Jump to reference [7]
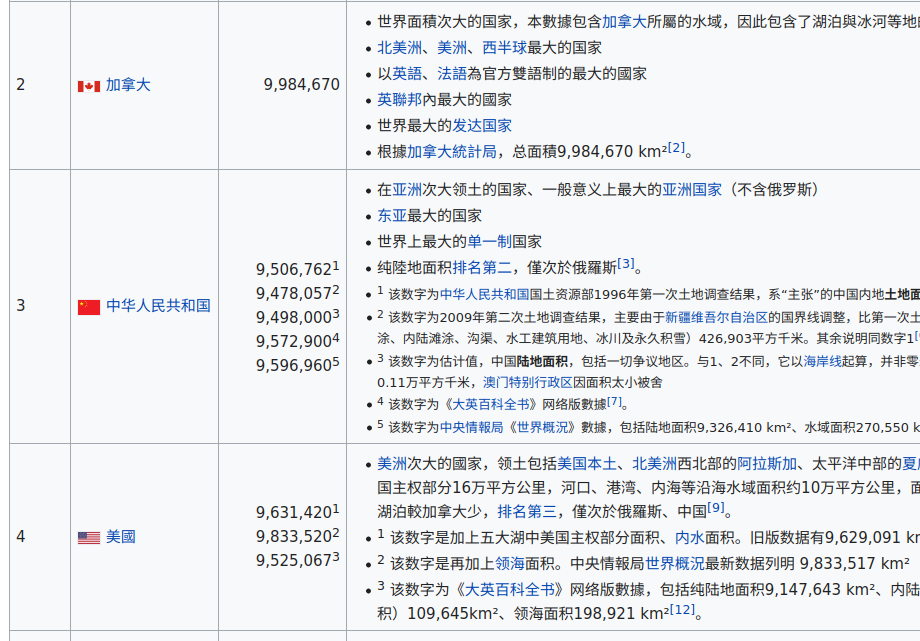Viewport: 920px width, 641px height. pos(614,402)
